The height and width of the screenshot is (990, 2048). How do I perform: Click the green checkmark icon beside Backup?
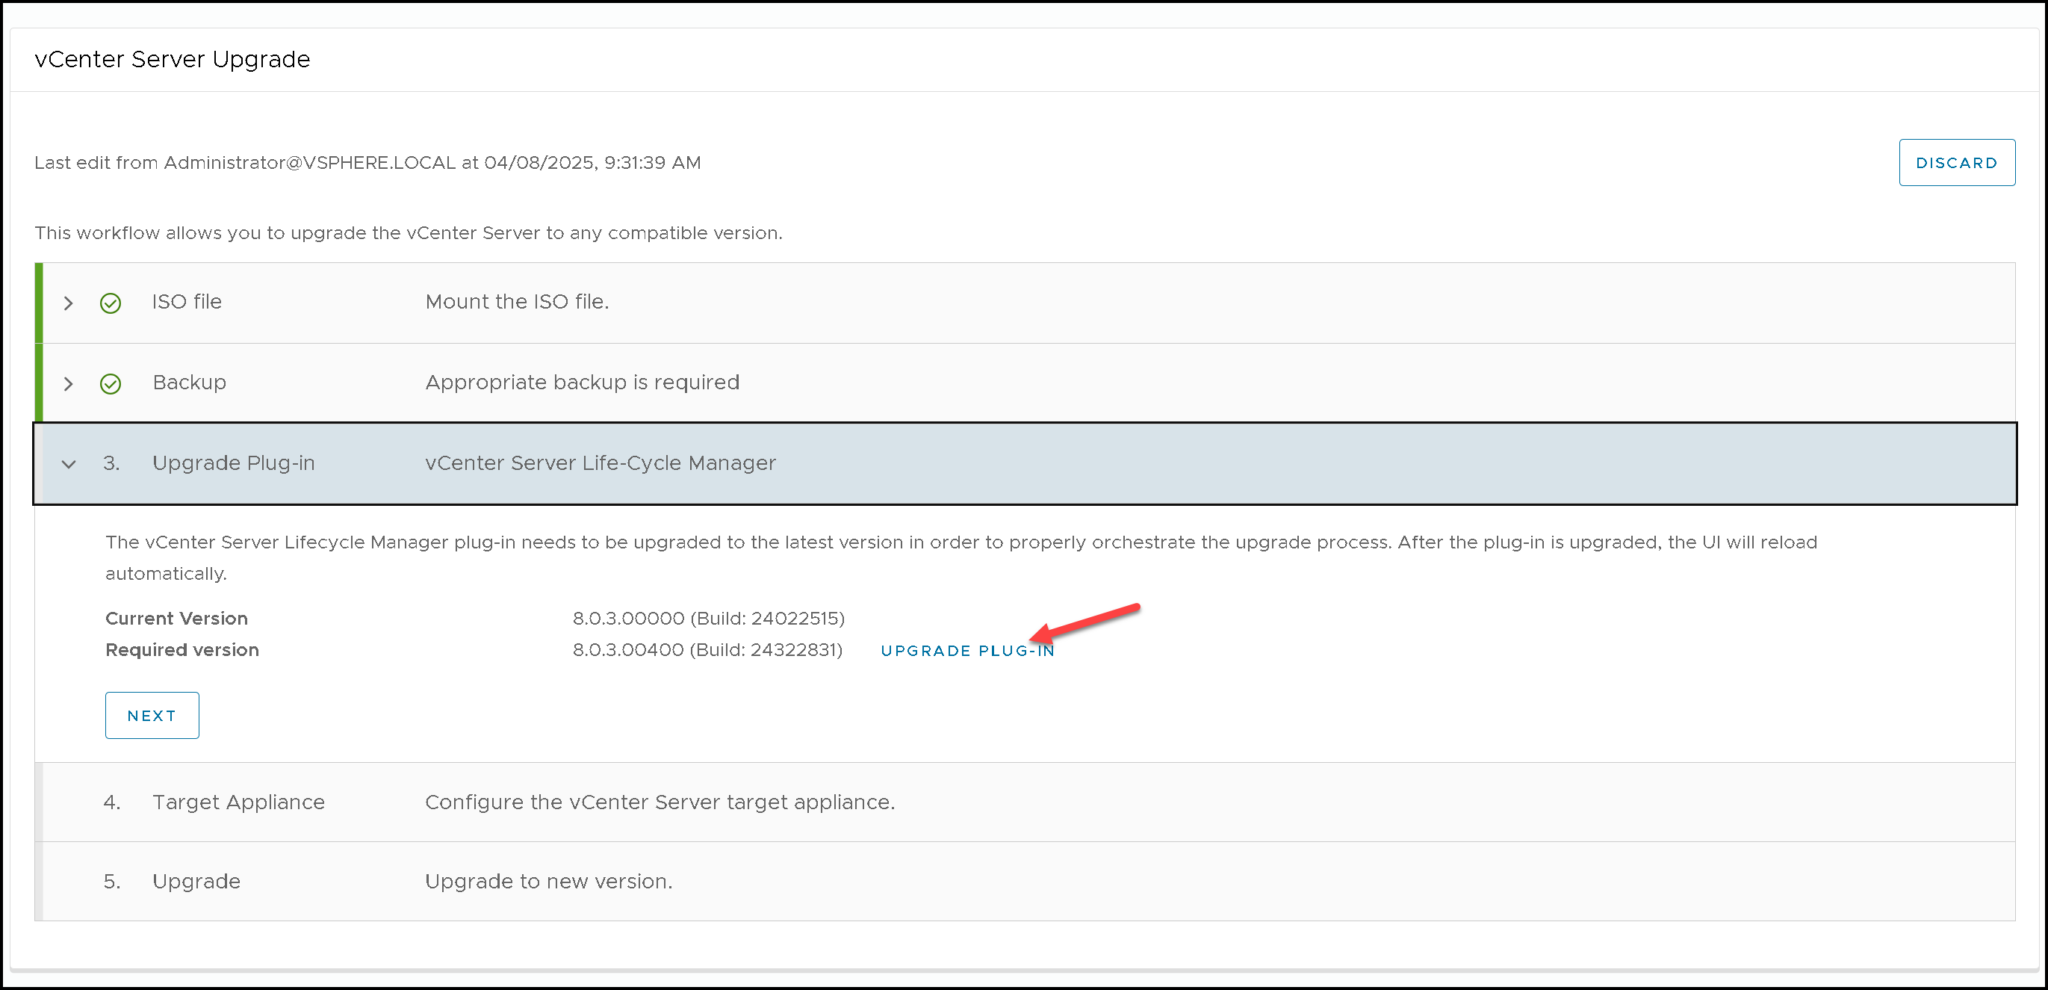coord(110,384)
